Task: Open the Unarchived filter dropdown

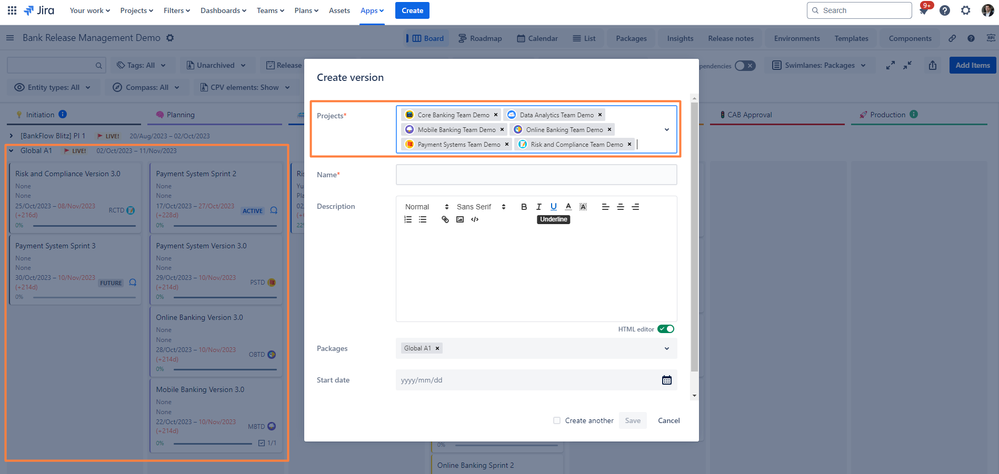Action: click(x=217, y=65)
